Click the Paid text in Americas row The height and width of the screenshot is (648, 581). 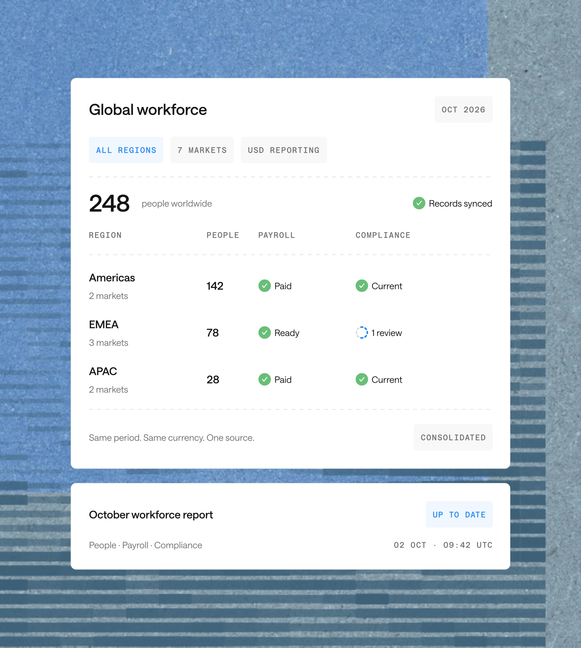(283, 286)
